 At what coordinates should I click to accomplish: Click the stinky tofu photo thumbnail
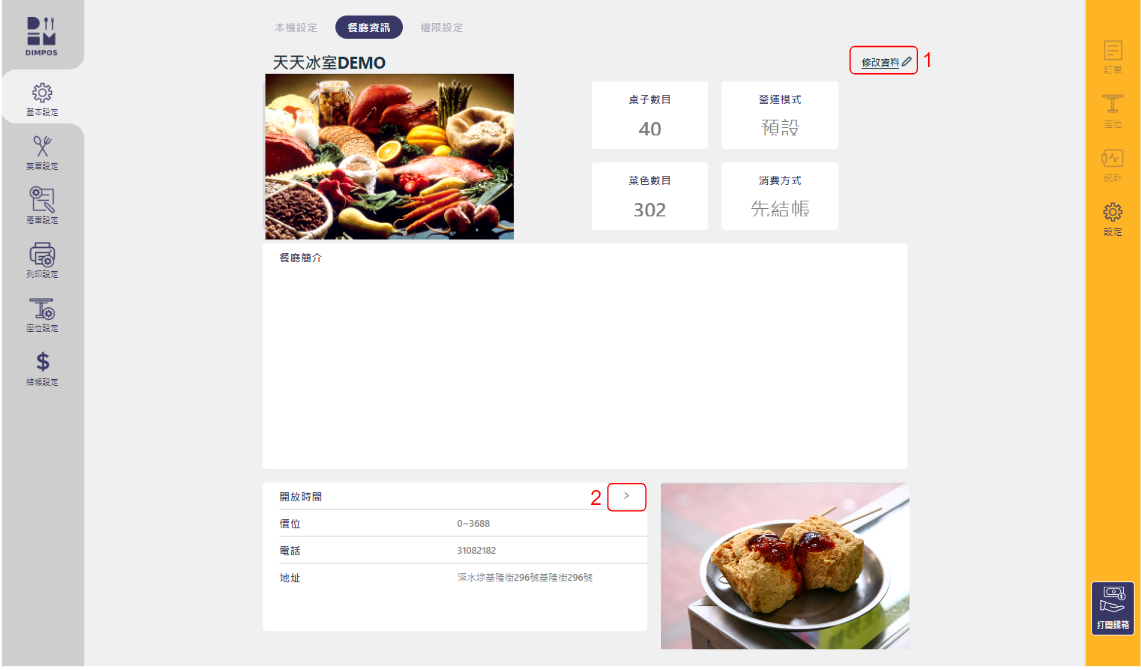point(785,566)
